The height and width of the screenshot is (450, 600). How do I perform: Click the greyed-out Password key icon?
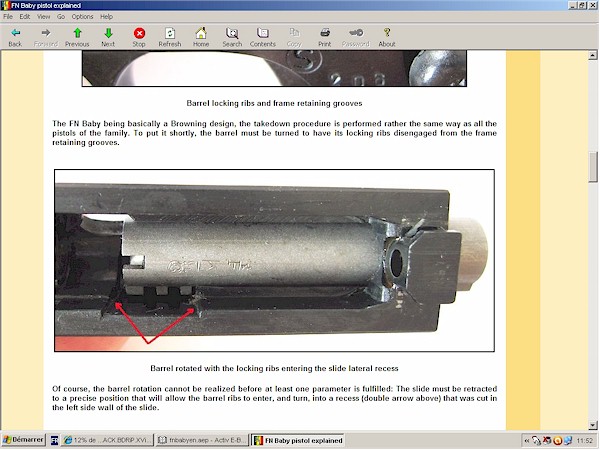(356, 37)
